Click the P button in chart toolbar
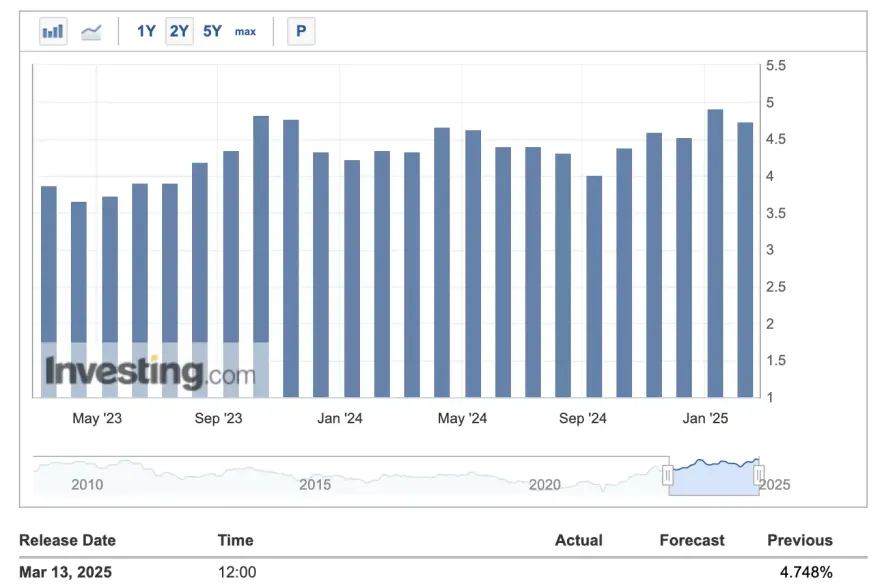Screen dimensions: 882x584 click(300, 31)
